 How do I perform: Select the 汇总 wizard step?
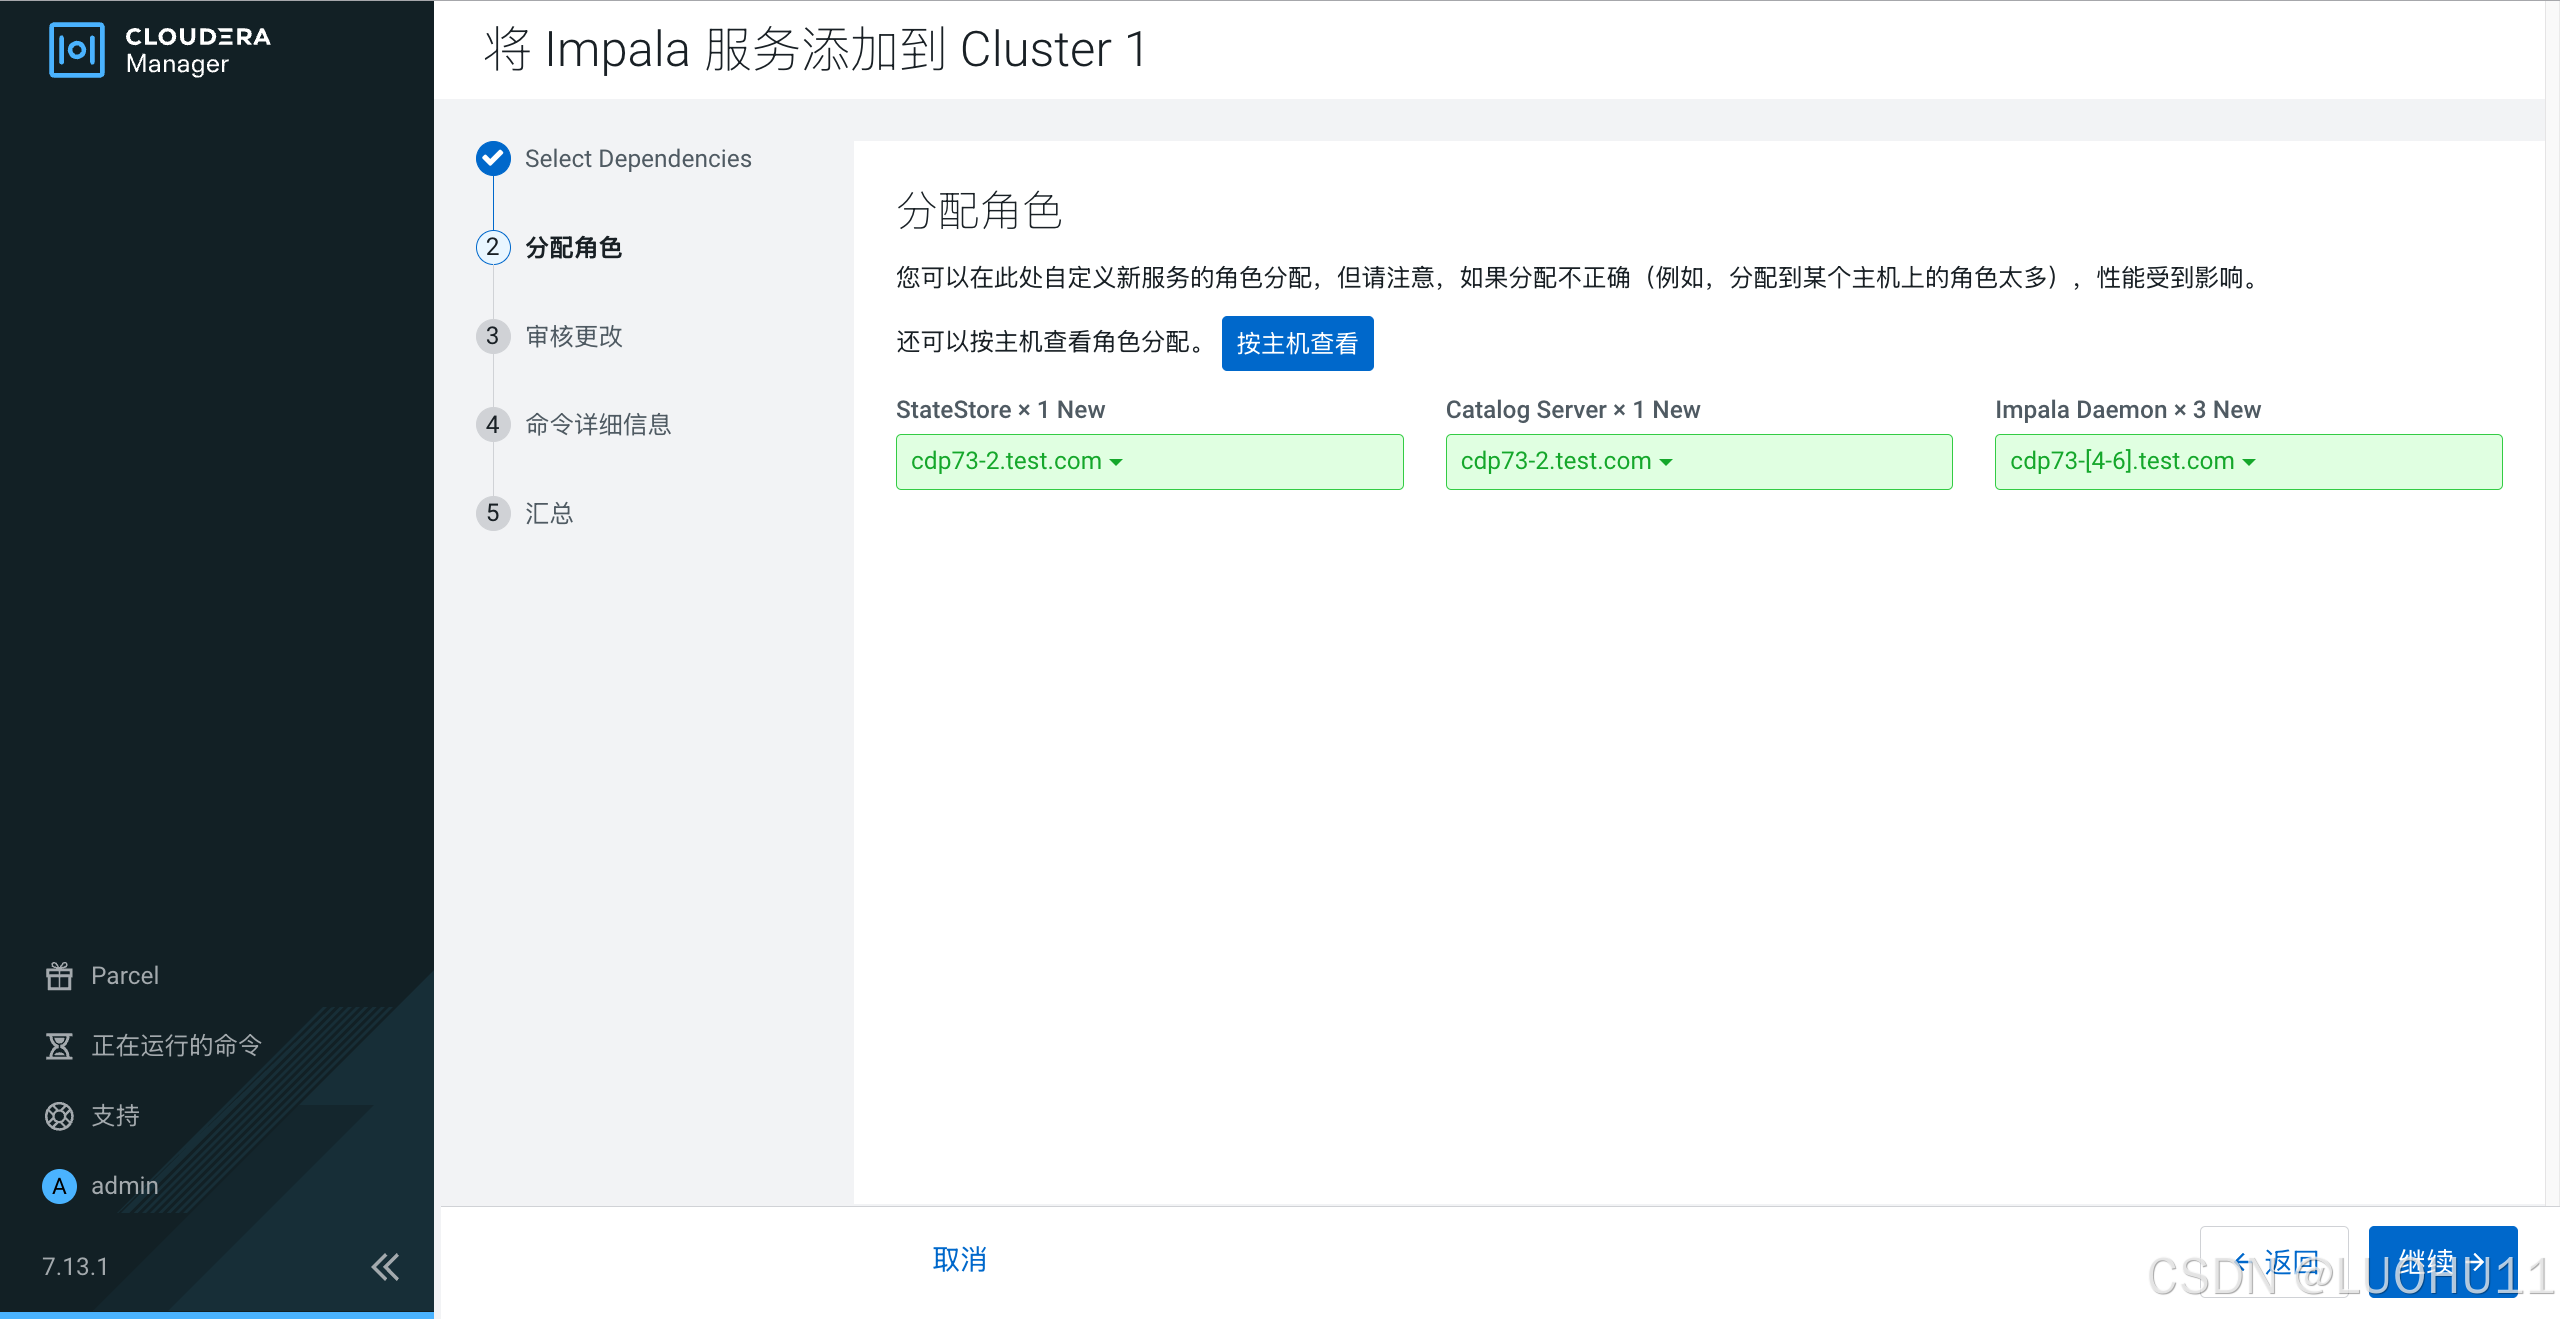coord(549,513)
